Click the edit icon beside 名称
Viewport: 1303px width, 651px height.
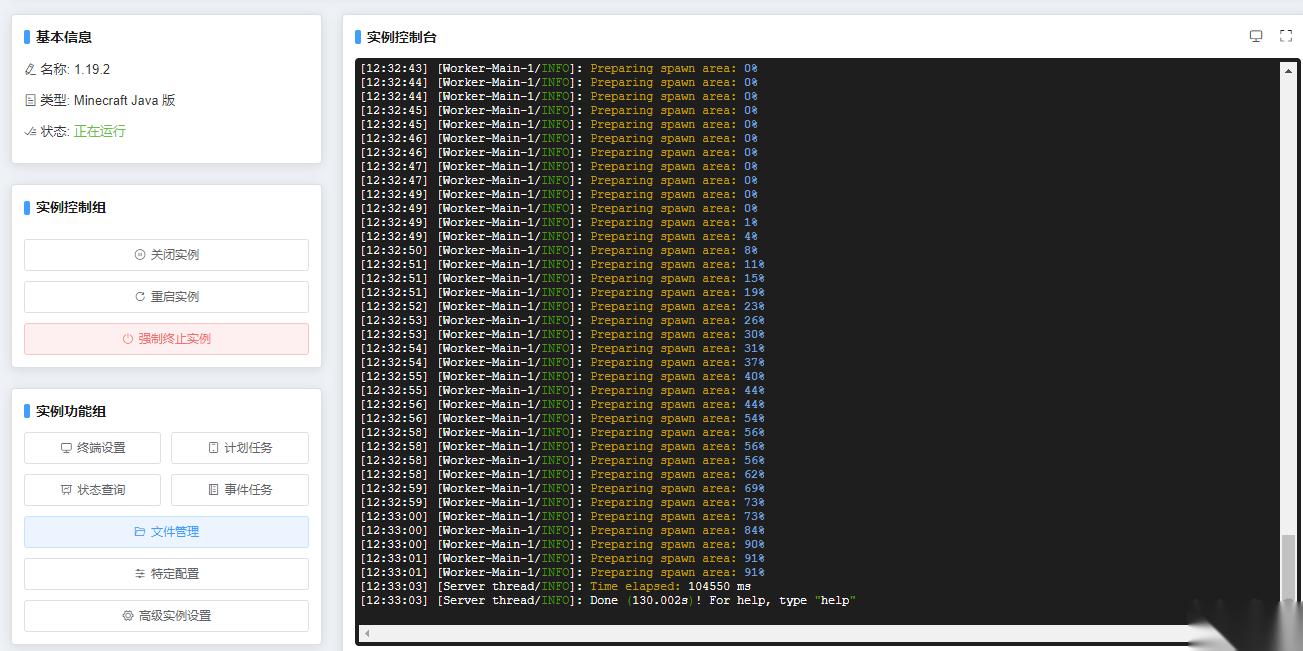(30, 69)
